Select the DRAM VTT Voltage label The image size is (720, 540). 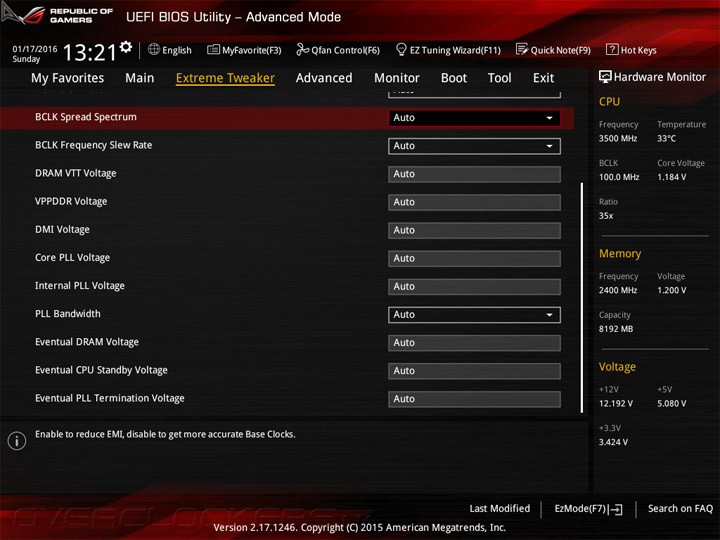pyautogui.click(x=76, y=174)
